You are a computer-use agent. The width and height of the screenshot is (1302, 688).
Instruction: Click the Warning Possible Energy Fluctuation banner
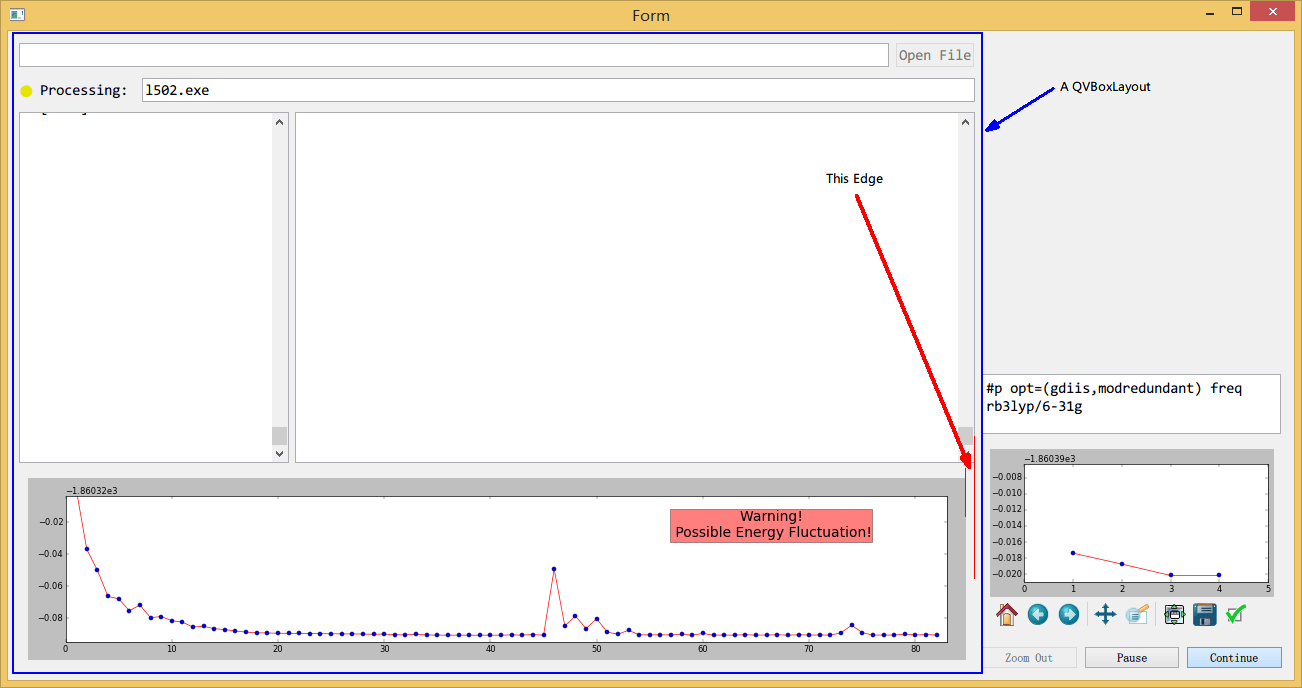(771, 524)
